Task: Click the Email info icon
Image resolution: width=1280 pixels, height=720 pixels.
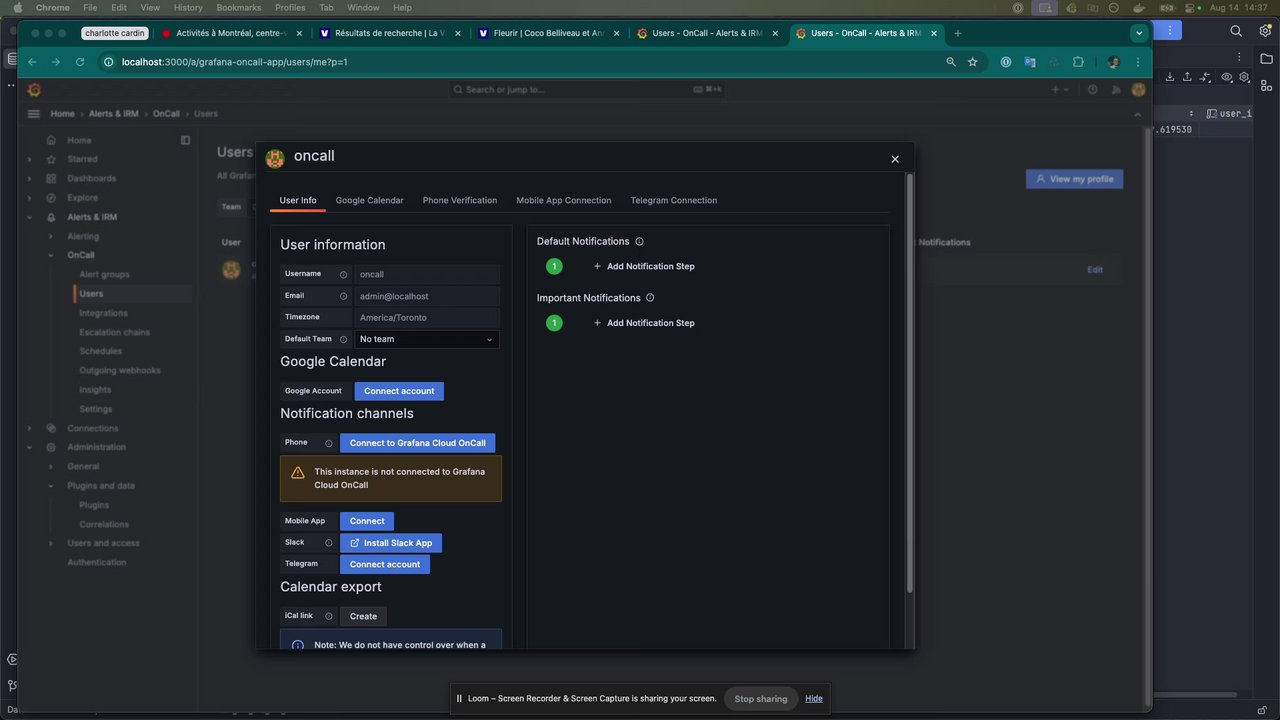Action: tap(343, 296)
